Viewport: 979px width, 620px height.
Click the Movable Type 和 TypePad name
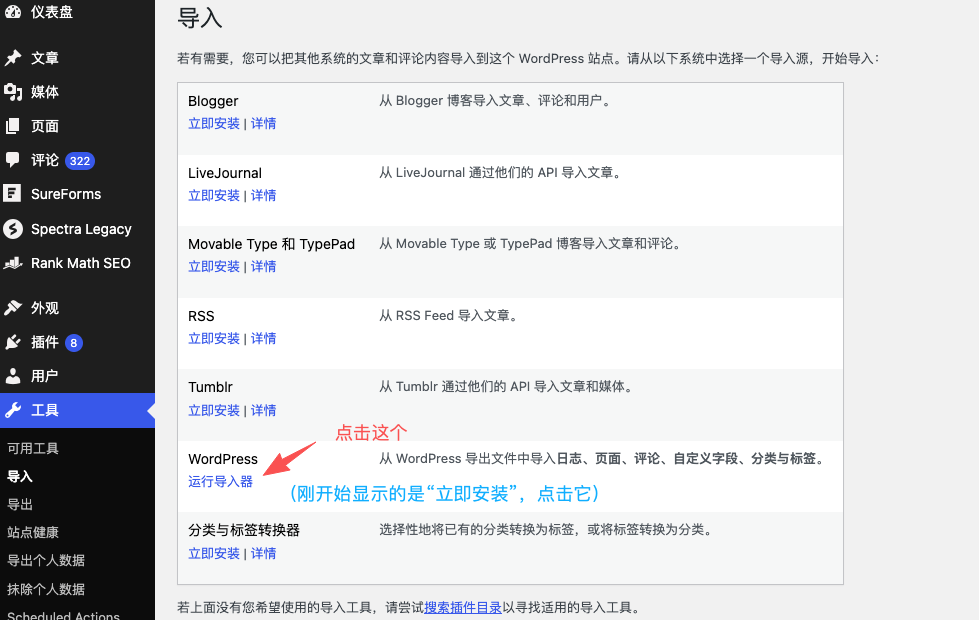click(x=272, y=244)
